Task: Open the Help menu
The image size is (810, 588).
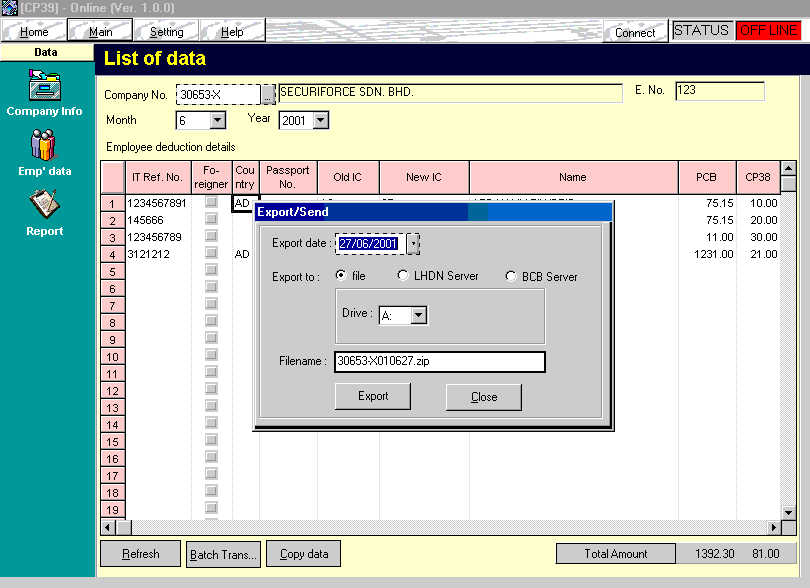Action: 232,32
